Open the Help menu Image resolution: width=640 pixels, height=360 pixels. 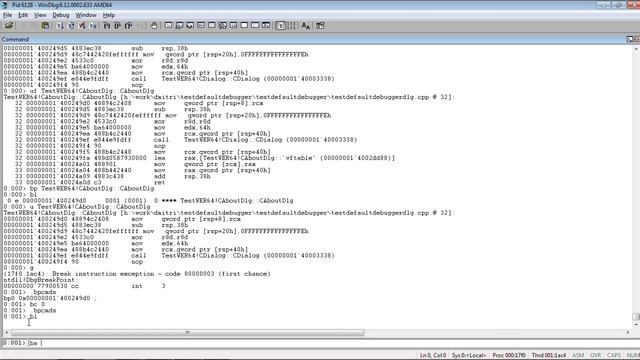tap(109, 15)
